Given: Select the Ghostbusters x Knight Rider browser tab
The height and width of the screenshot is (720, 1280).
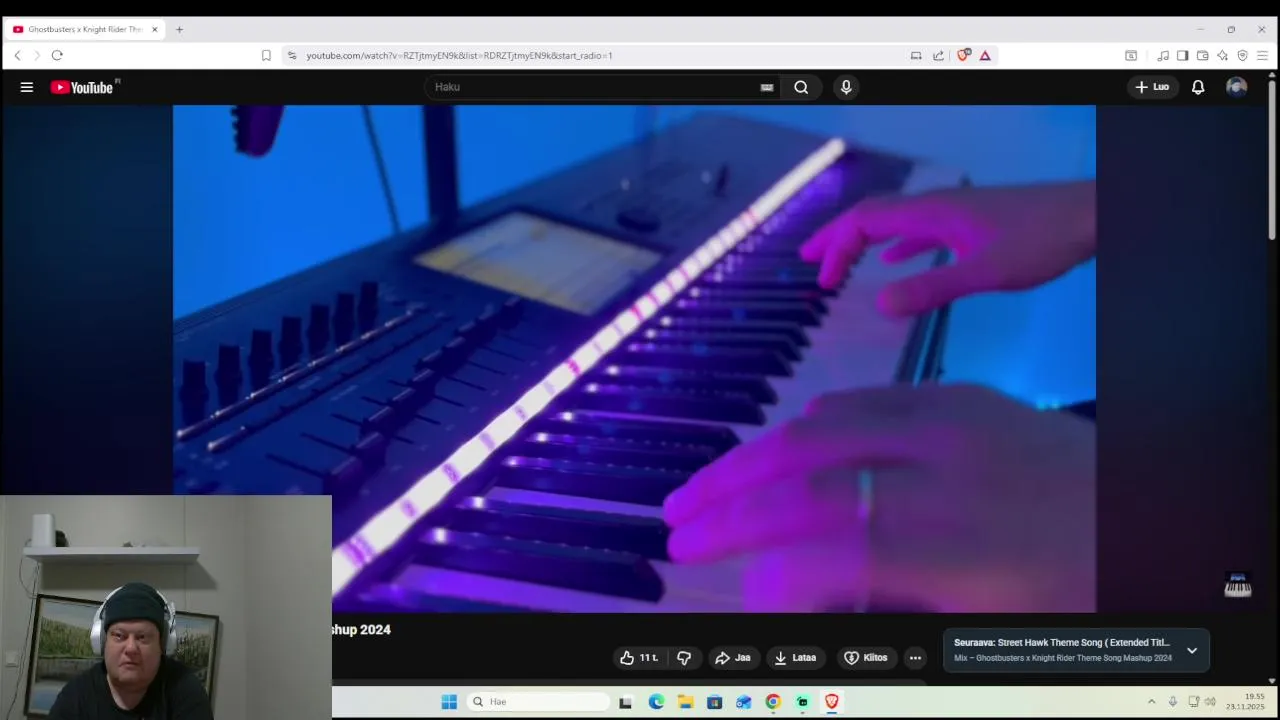Looking at the screenshot, I should coord(85,29).
